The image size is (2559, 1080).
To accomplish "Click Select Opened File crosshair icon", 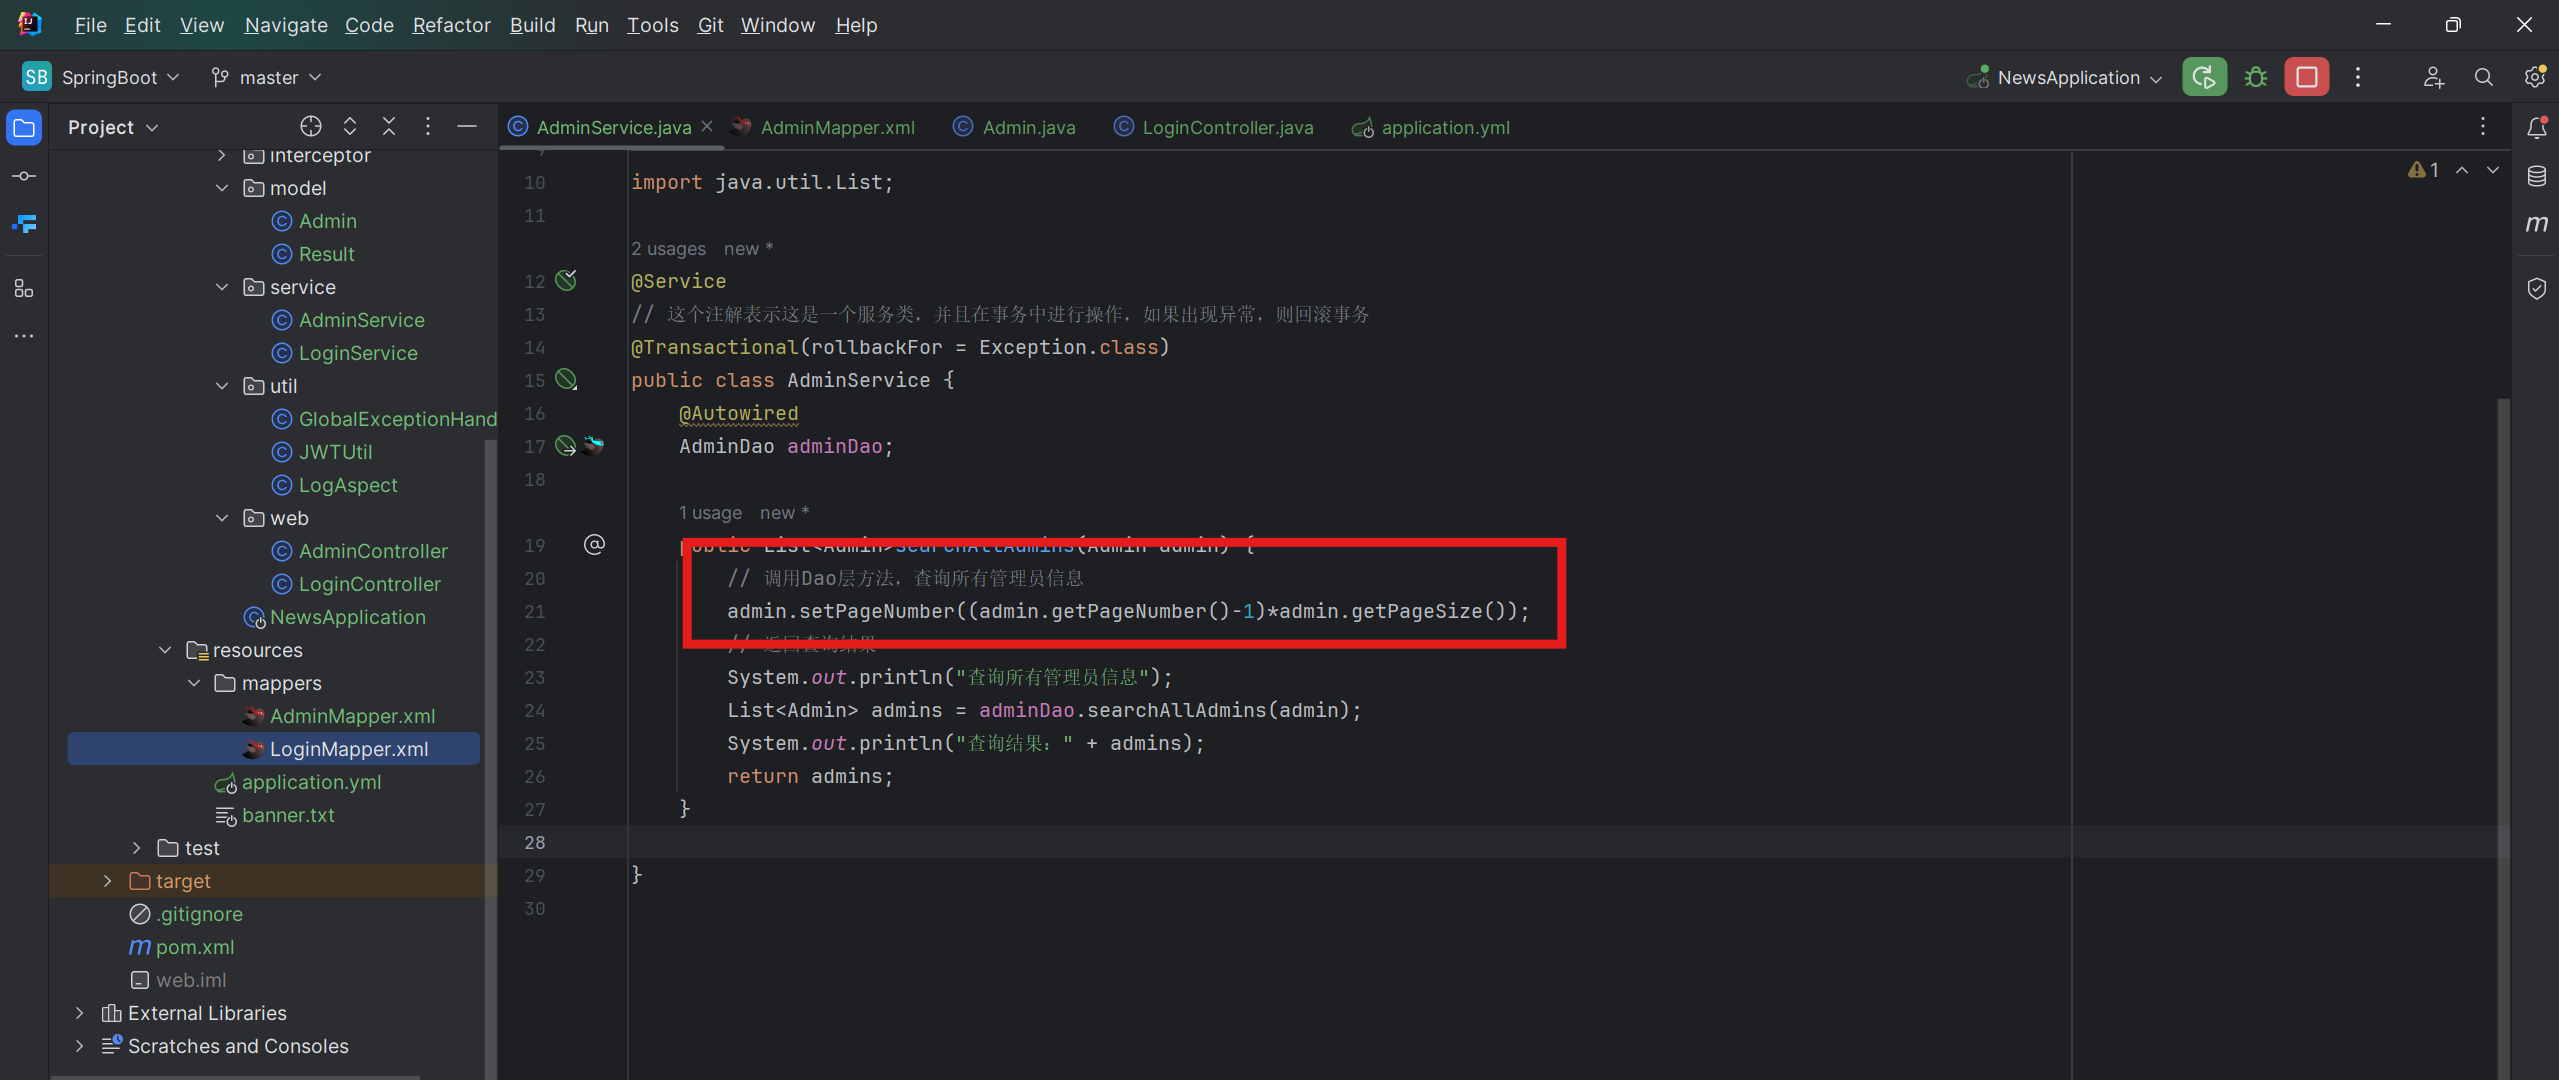I will 311,126.
